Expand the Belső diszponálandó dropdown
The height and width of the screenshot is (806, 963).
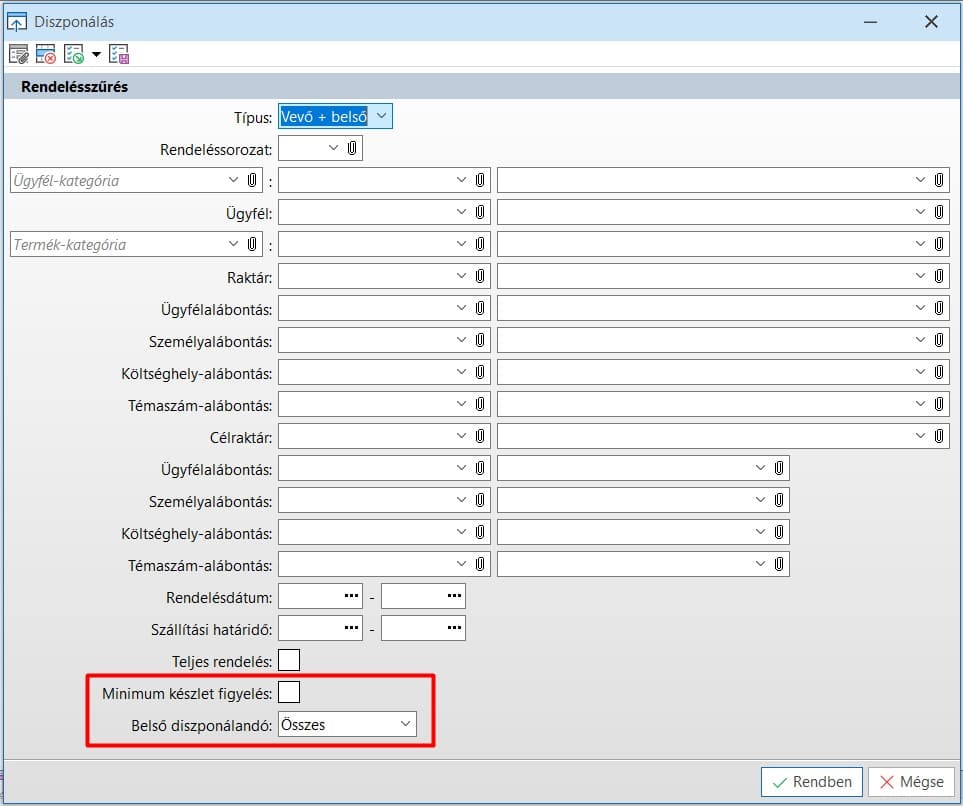pos(405,724)
